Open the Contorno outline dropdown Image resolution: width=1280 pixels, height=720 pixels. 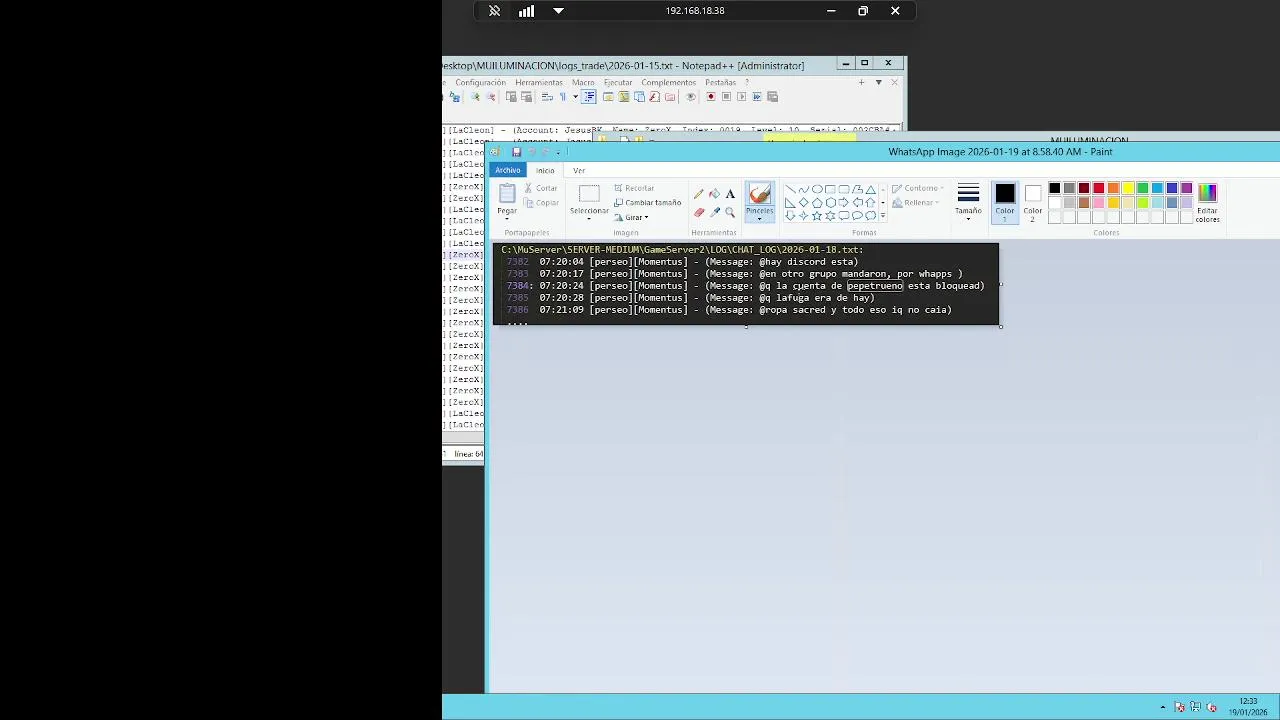click(x=916, y=188)
